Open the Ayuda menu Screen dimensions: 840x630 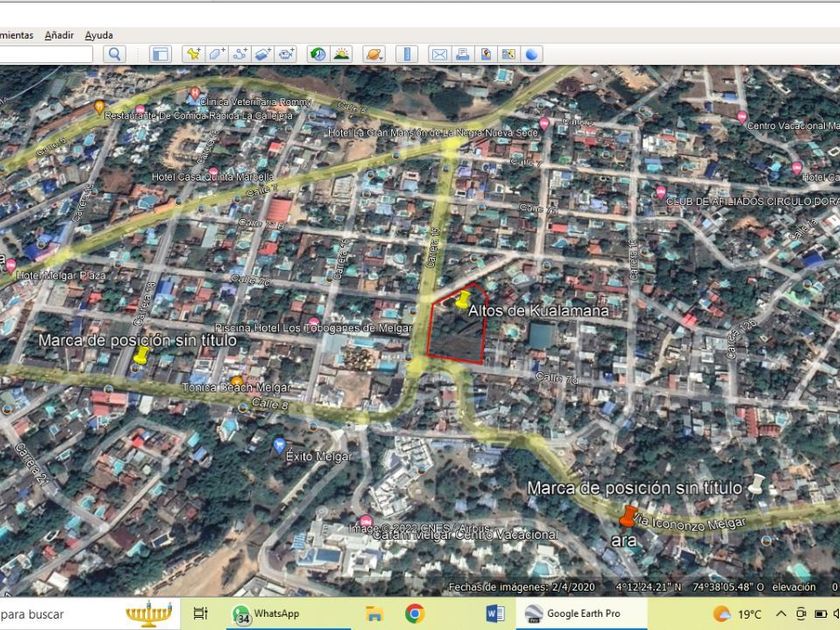[x=98, y=35]
